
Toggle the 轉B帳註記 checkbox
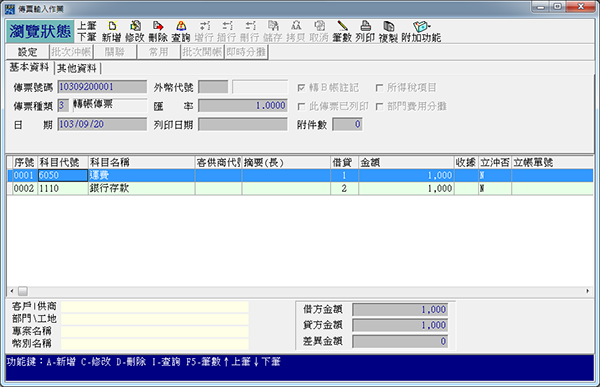coord(302,88)
